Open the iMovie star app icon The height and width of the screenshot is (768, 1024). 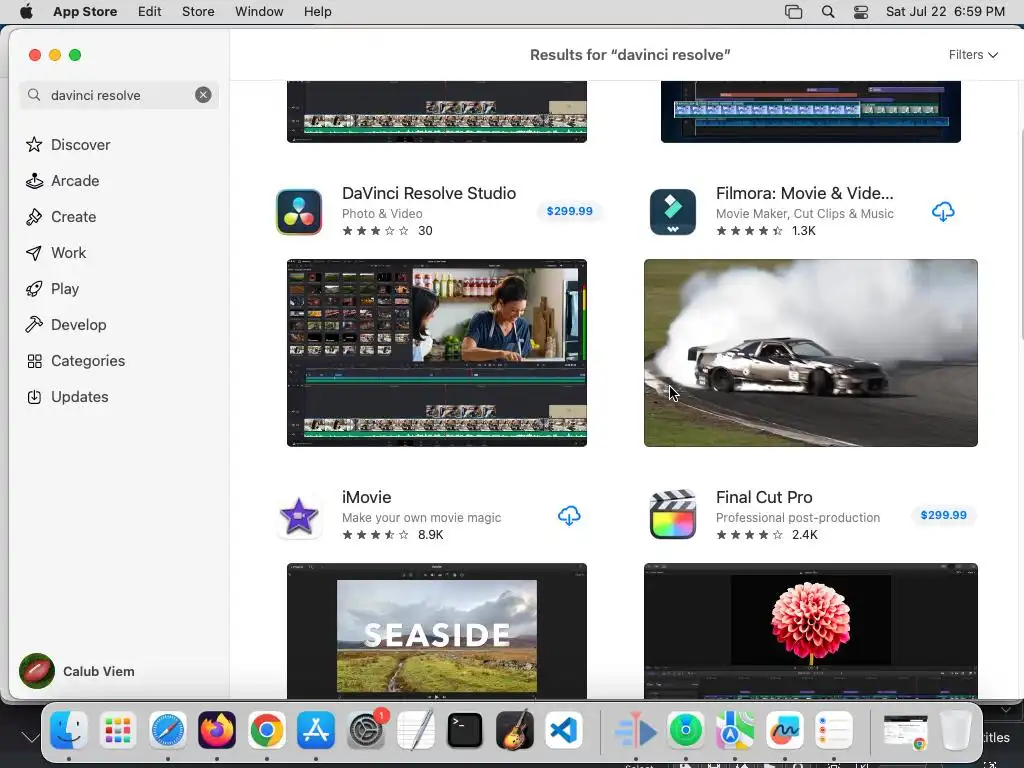click(x=299, y=516)
